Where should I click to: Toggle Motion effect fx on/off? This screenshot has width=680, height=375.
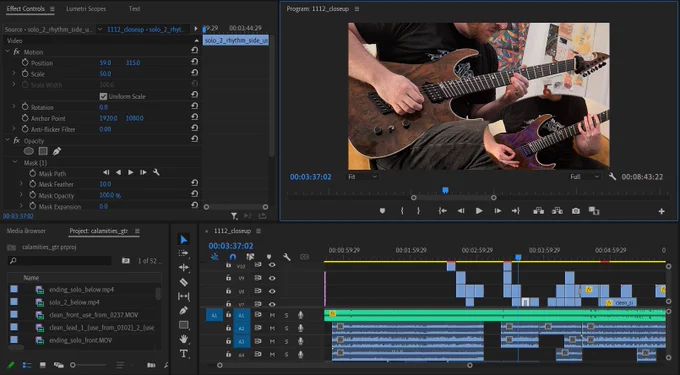pos(16,52)
